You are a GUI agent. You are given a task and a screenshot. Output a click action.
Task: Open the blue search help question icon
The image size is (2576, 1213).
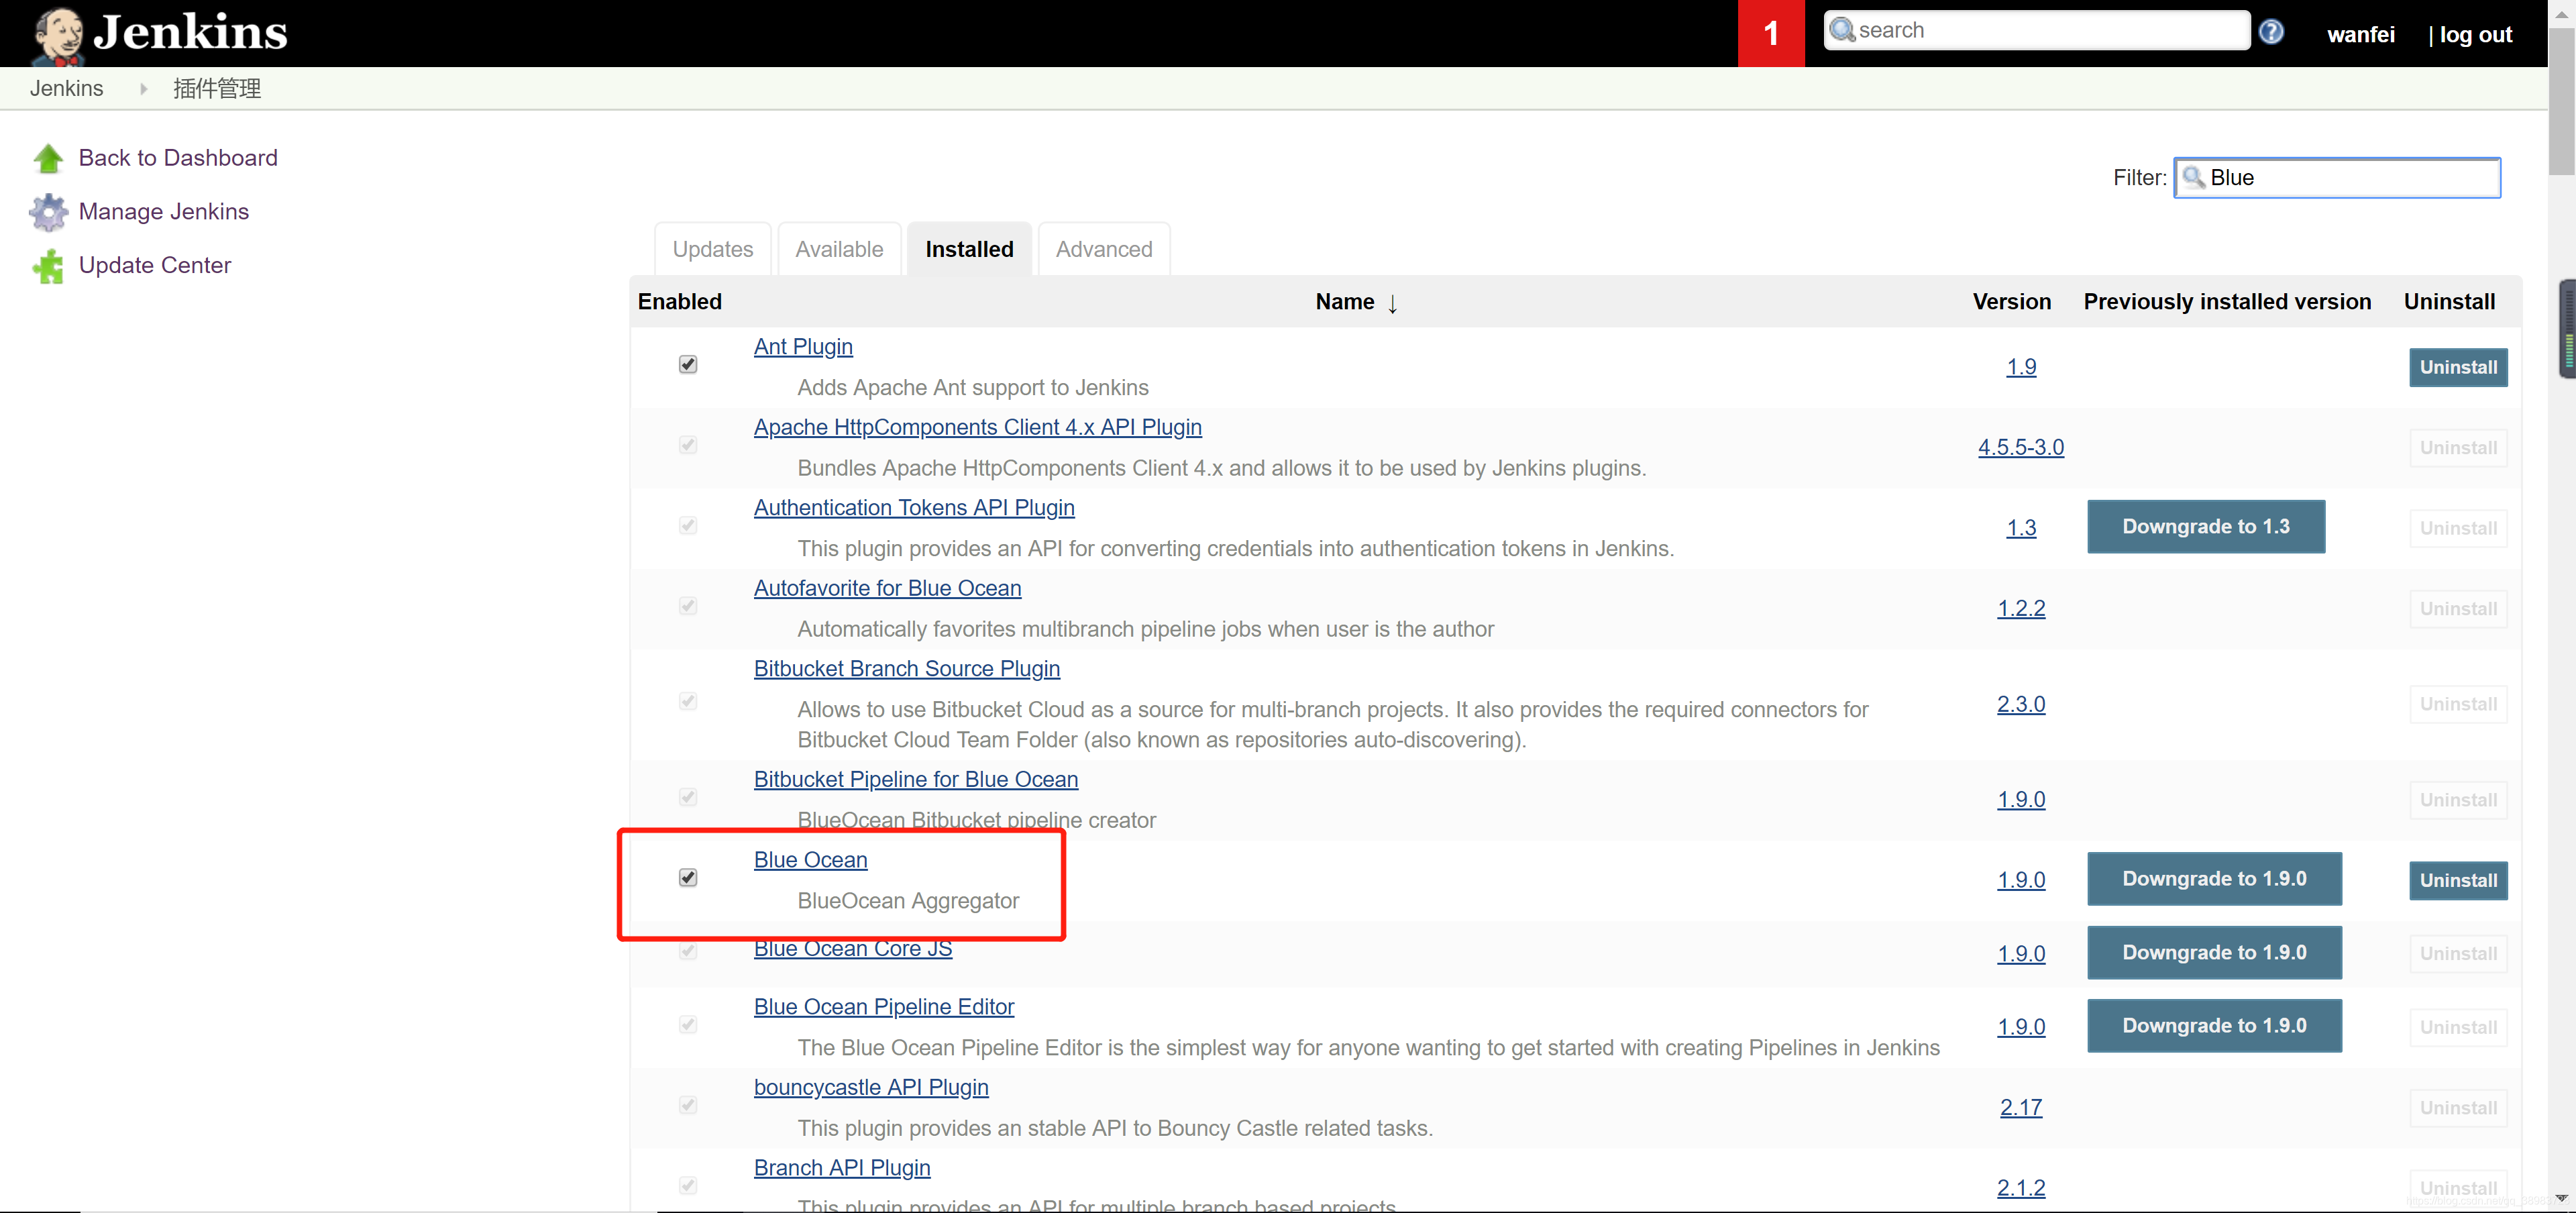pos(2271,32)
